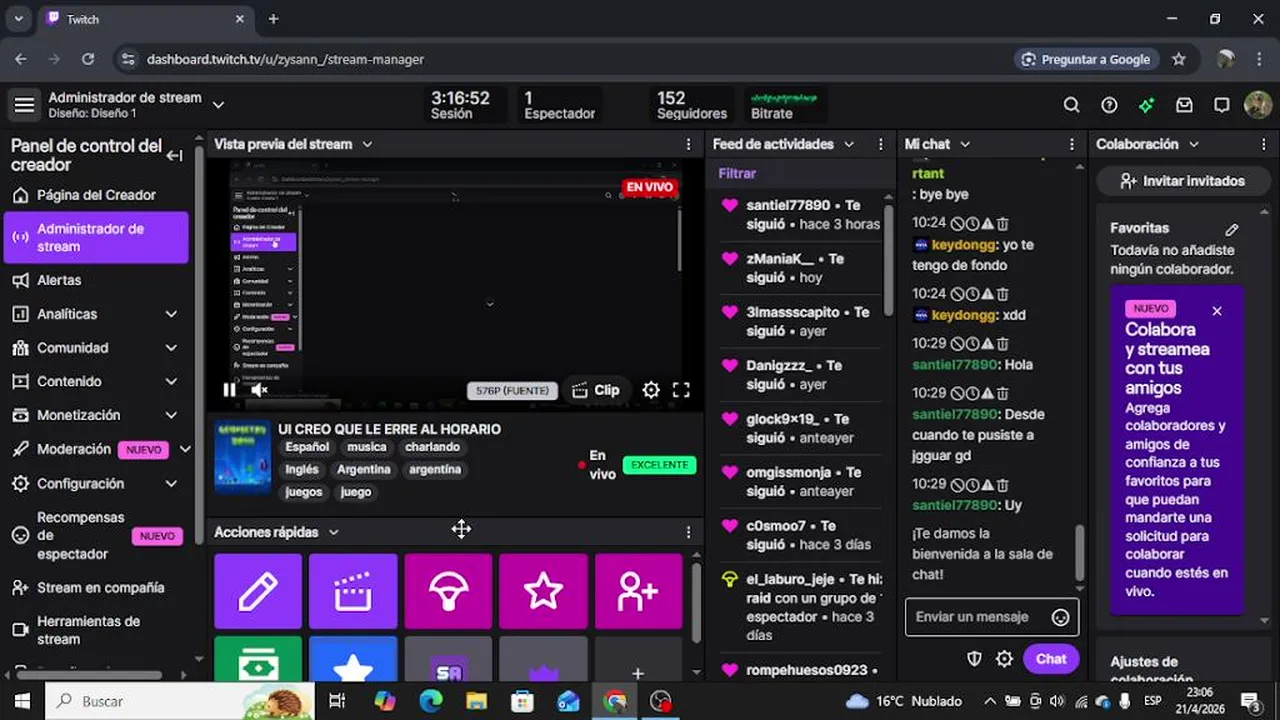Open Página del Creador in sidebar
1280x720 pixels.
click(x=96, y=195)
